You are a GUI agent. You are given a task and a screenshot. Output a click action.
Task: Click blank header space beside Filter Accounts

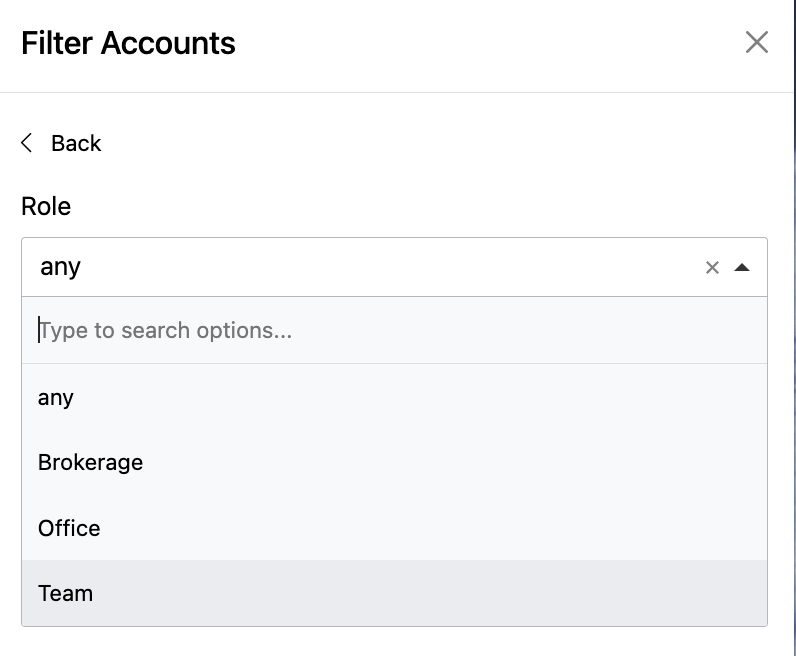click(x=487, y=43)
